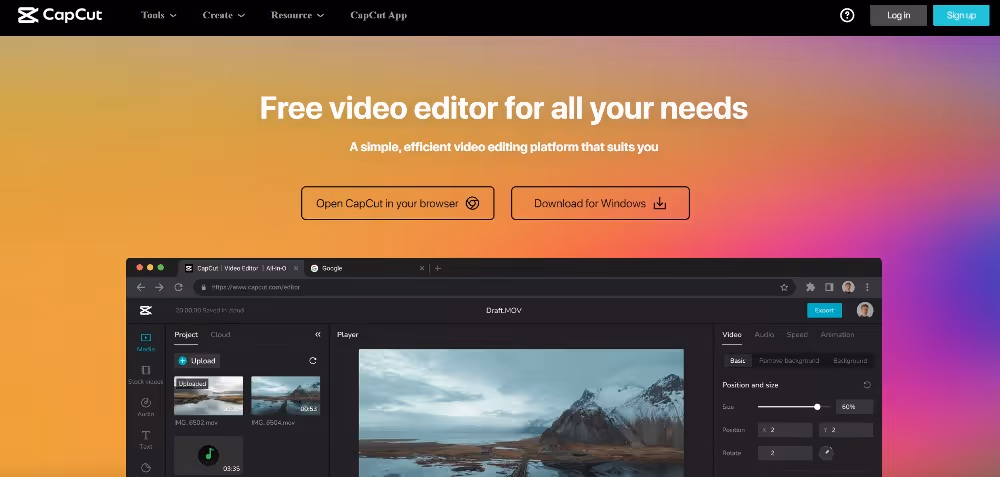
Task: Click the Log in button
Action: [x=898, y=15]
